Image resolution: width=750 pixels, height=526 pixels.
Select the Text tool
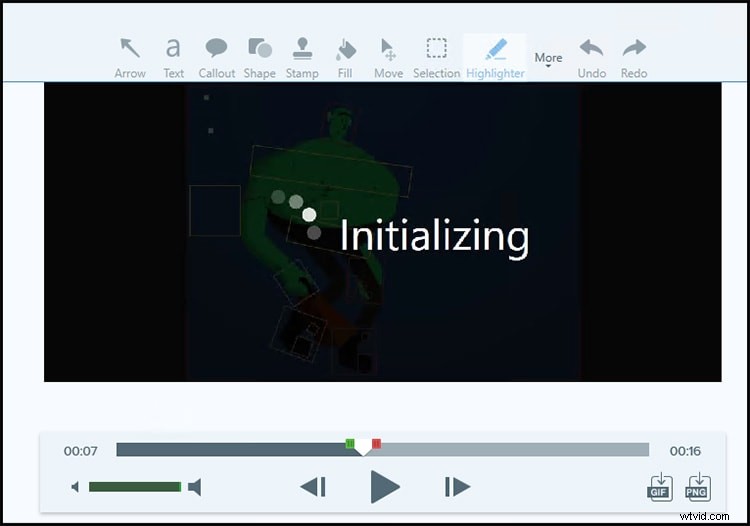click(x=173, y=58)
